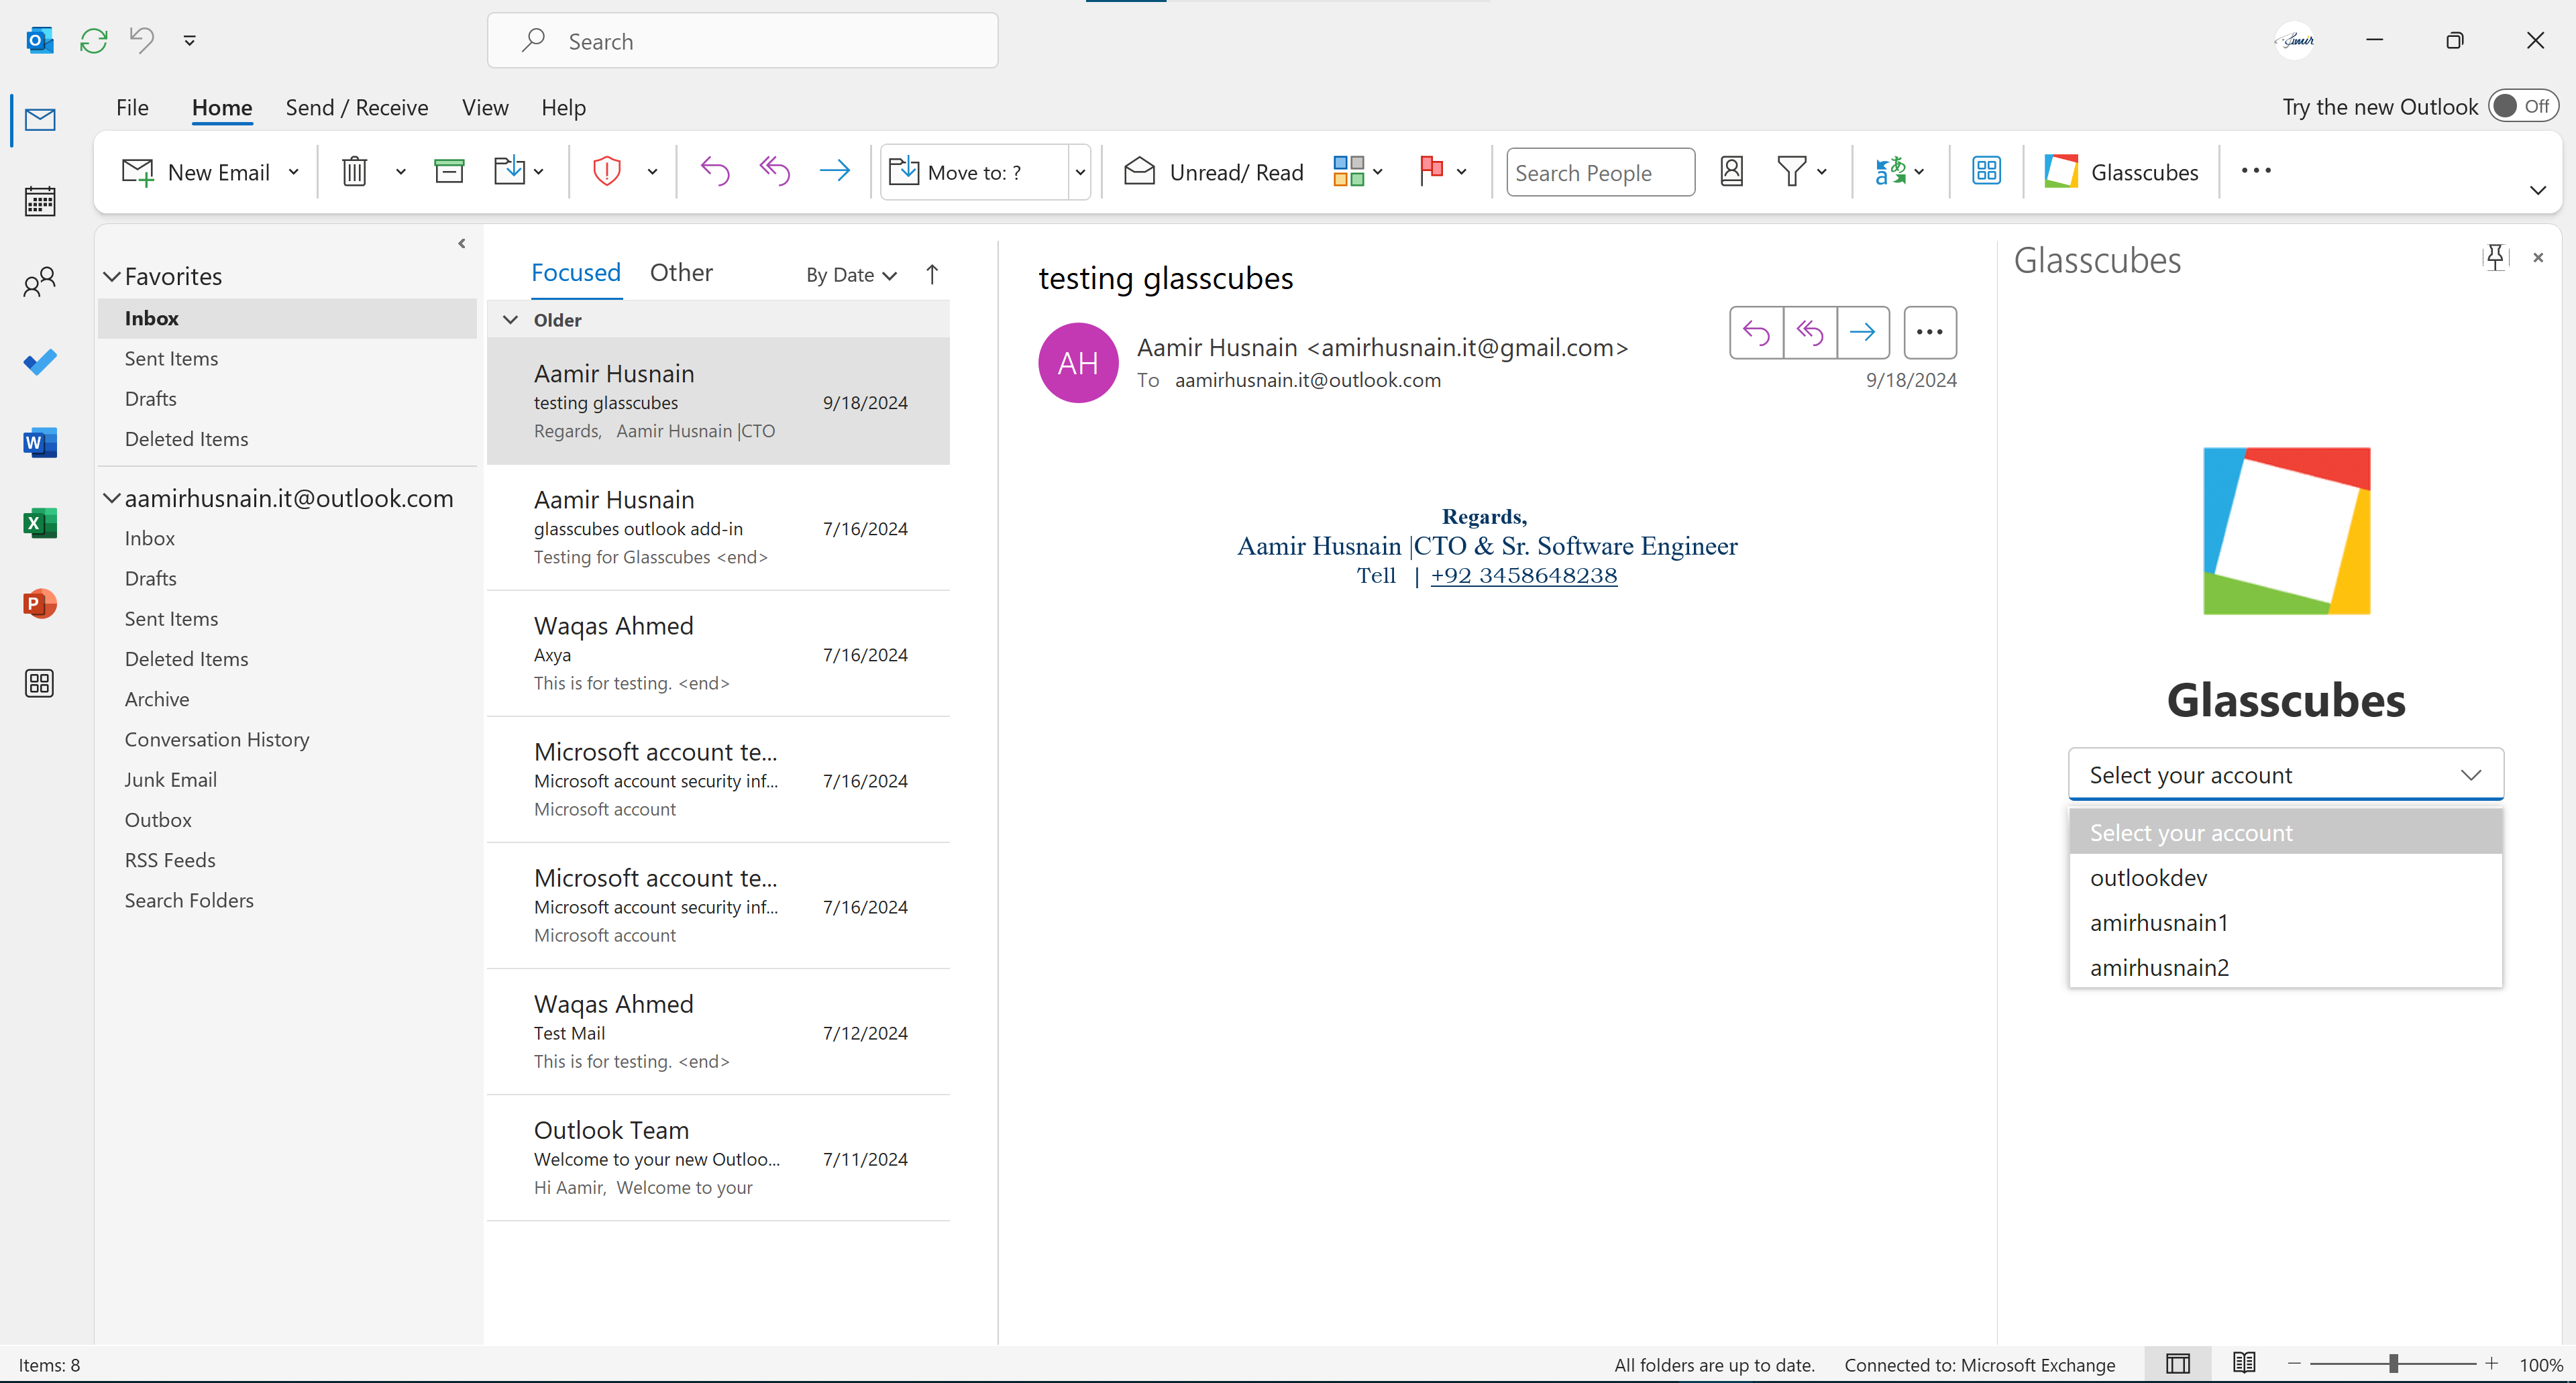This screenshot has width=2576, height=1383.
Task: Open the Address Book icon
Action: click(x=1732, y=171)
